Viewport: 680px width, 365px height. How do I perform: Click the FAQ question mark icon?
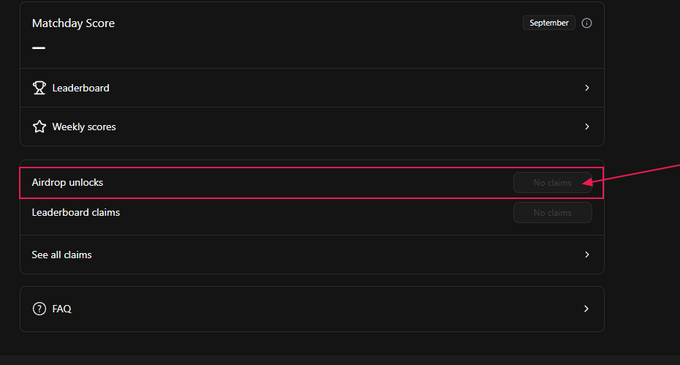pyautogui.click(x=39, y=309)
